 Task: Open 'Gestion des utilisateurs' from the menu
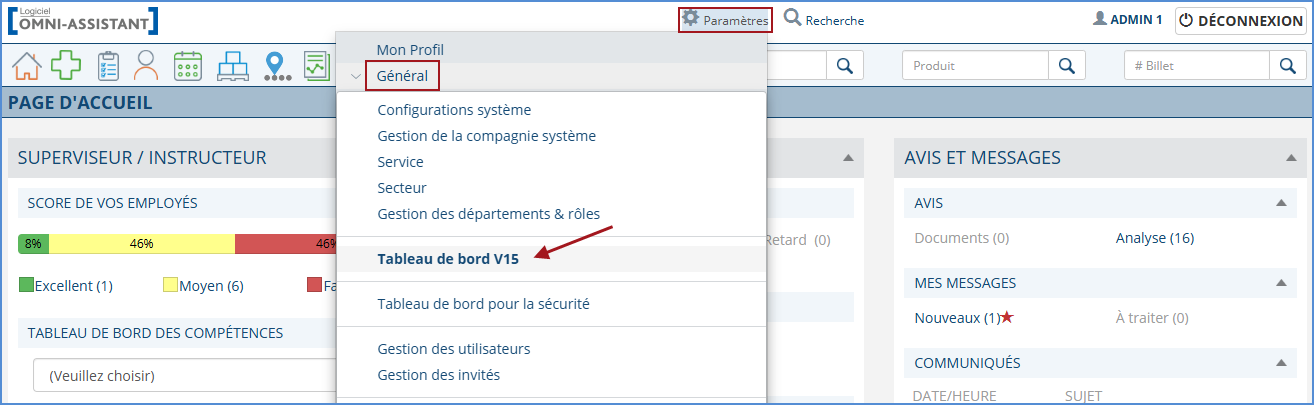[x=453, y=349]
